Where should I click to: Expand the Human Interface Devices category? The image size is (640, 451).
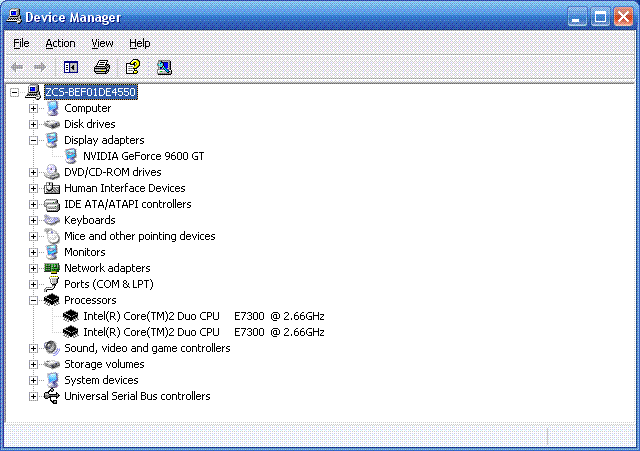point(33,188)
